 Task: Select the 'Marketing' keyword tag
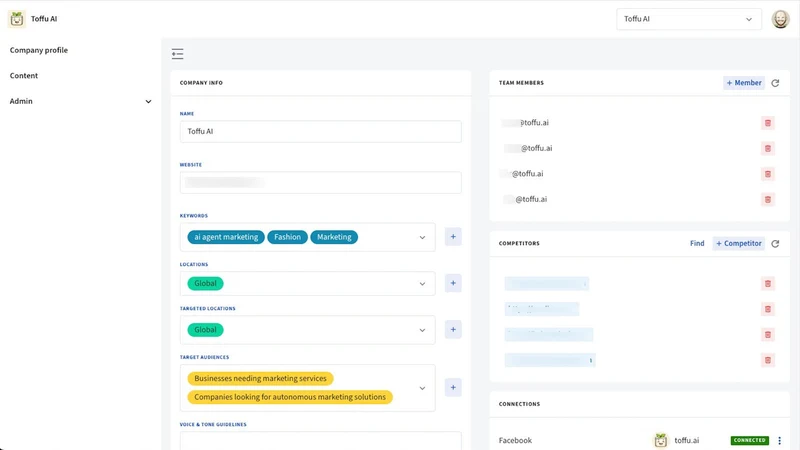[x=334, y=237]
